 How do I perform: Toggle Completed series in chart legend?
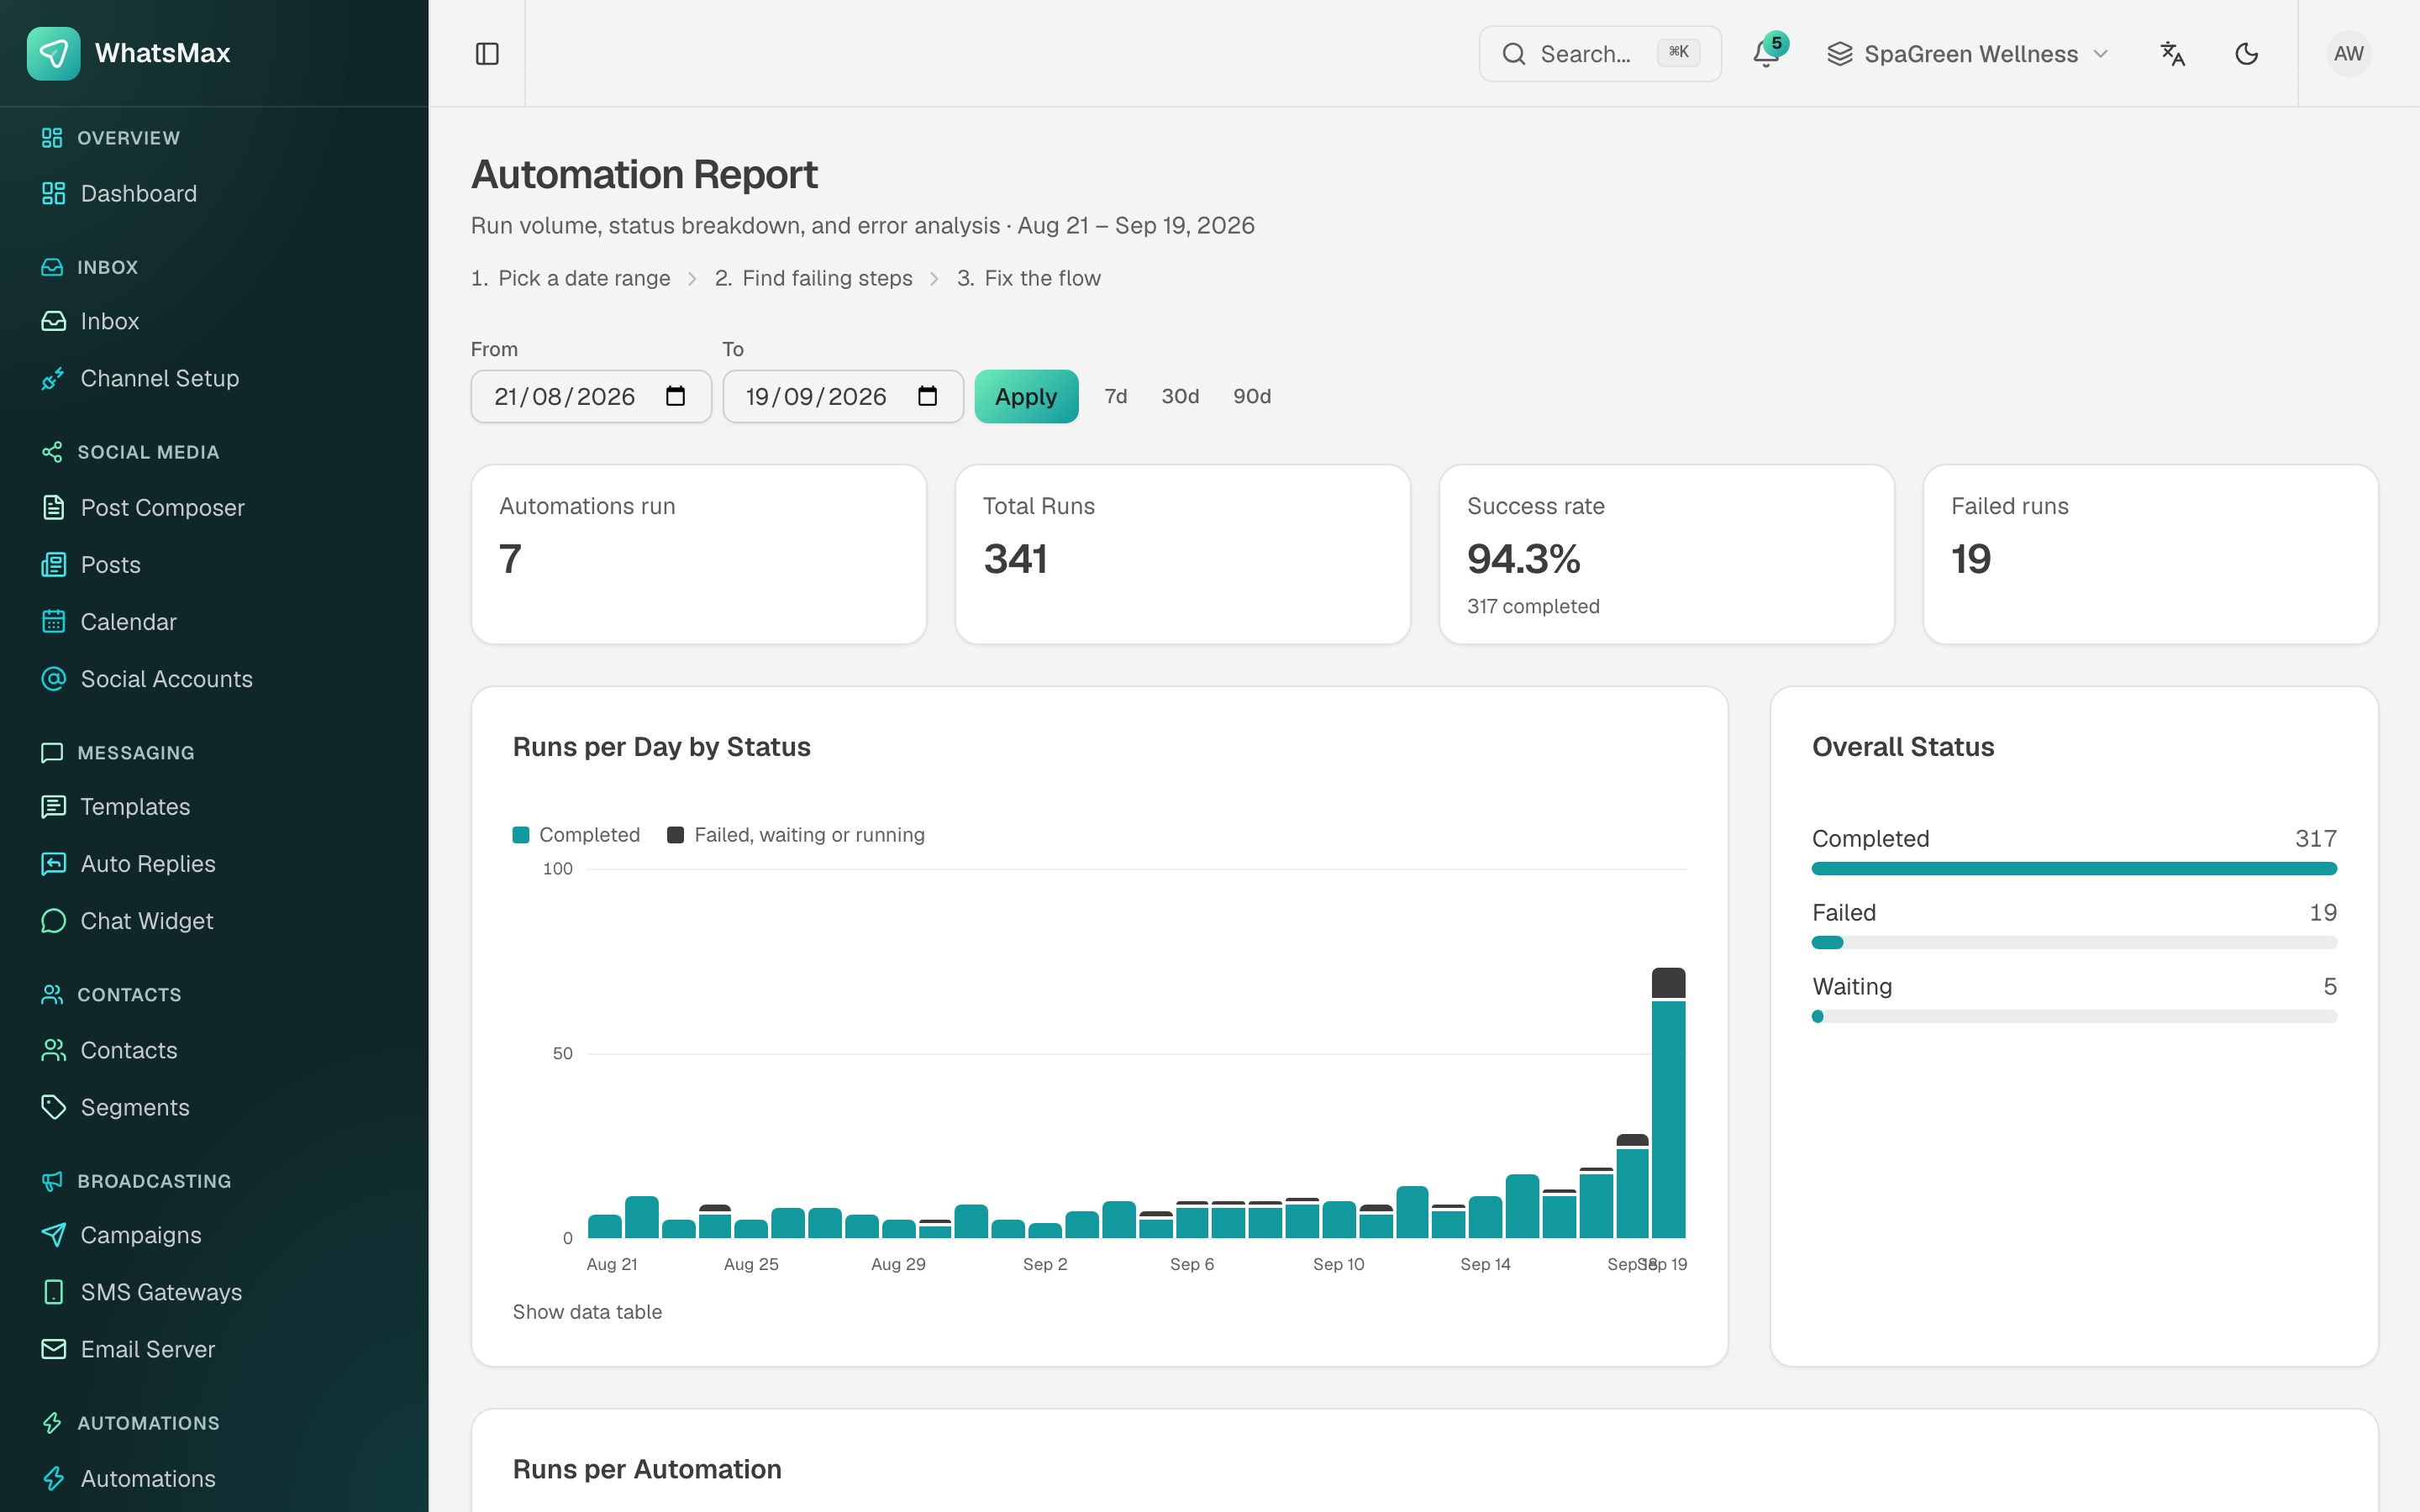(576, 835)
